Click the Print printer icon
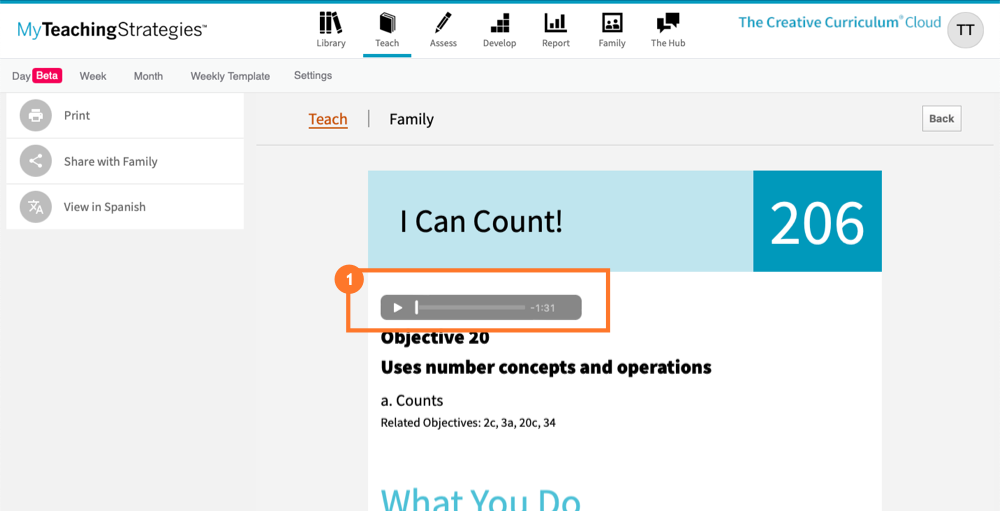This screenshot has height=511, width=1000. pos(36,116)
